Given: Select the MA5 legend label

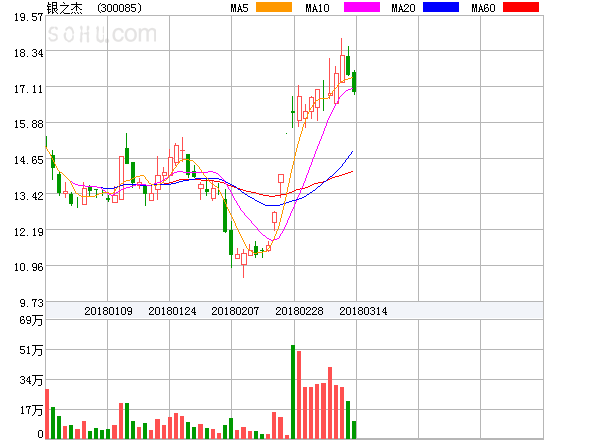Looking at the screenshot, I should click(240, 8).
